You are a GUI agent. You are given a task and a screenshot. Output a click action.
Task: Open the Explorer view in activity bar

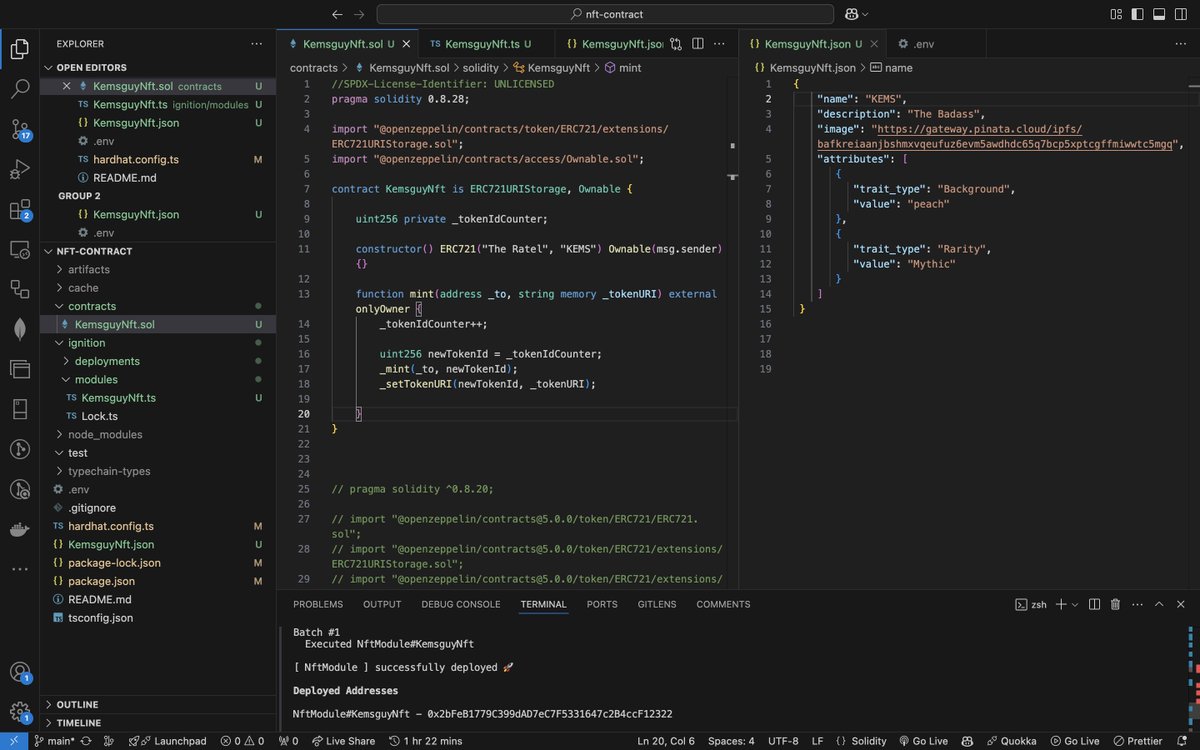(x=19, y=49)
